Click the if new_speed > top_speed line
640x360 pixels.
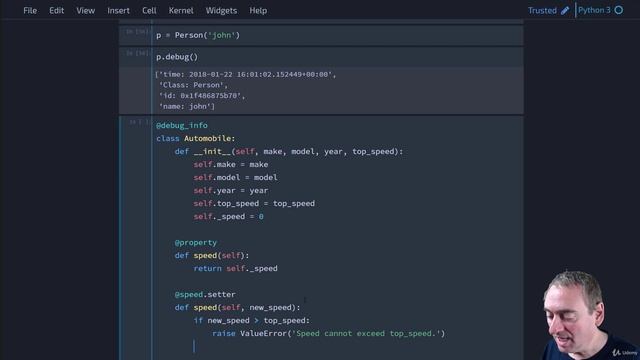251,320
